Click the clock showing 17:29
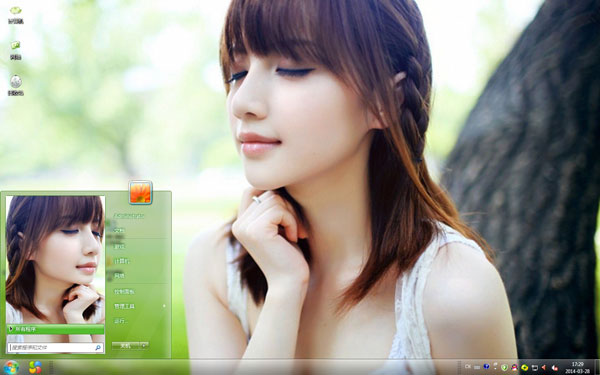The image size is (600, 375). click(577, 367)
